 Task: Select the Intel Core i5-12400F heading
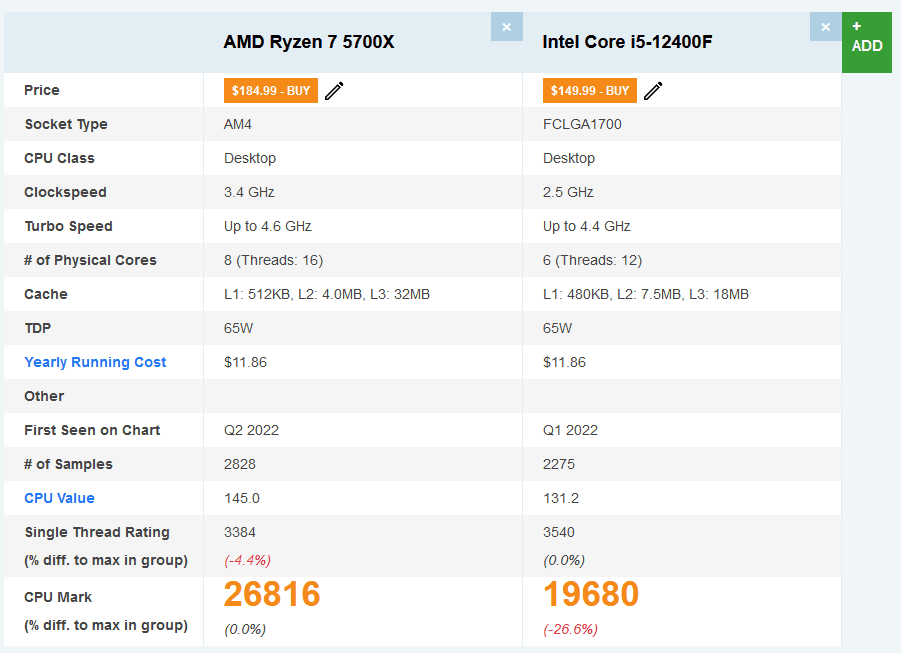(x=627, y=42)
